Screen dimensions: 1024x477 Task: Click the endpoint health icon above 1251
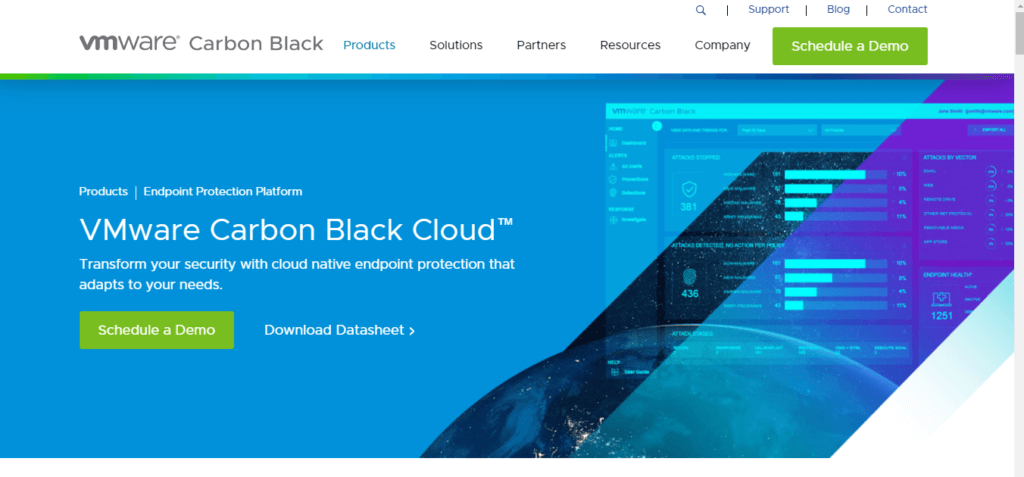point(941,299)
